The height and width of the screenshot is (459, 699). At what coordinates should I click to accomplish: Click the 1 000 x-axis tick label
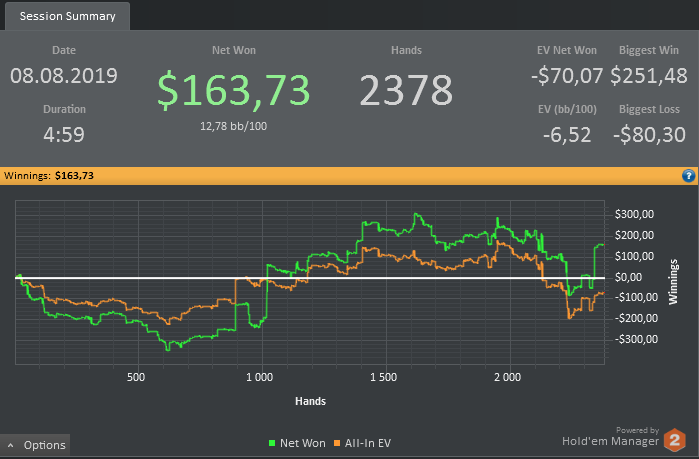(x=259, y=377)
